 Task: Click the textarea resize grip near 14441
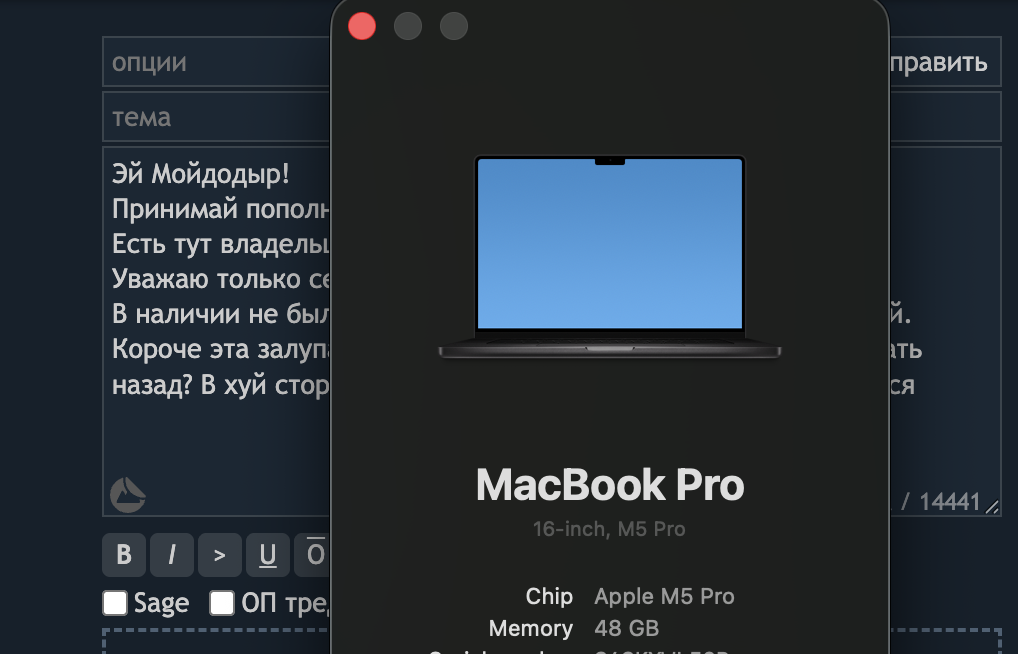pos(993,507)
